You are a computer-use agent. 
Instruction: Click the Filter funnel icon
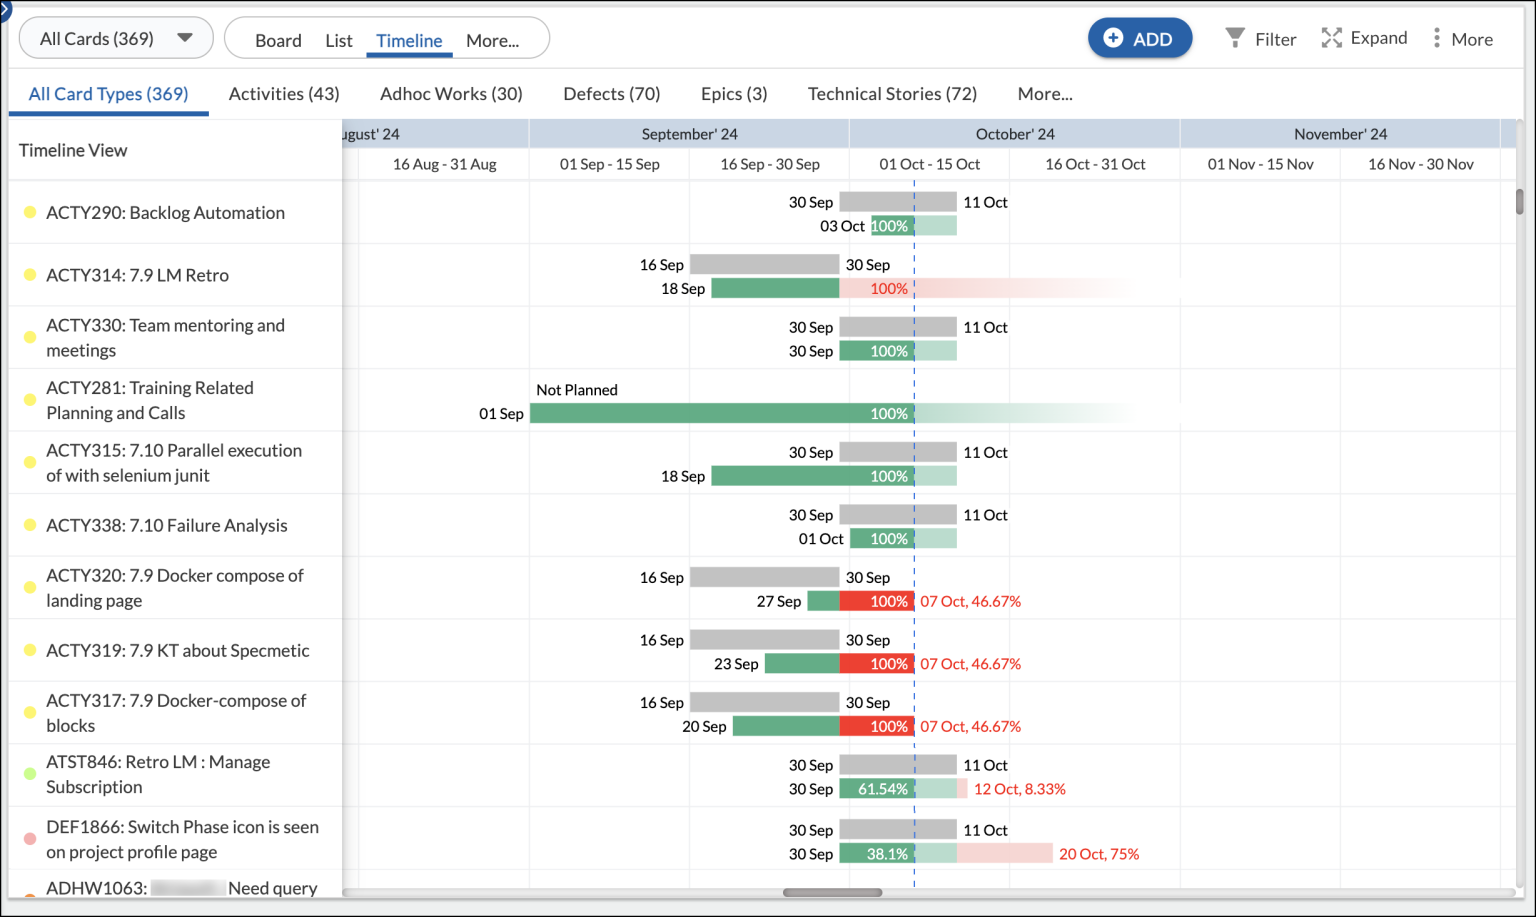(x=1235, y=38)
